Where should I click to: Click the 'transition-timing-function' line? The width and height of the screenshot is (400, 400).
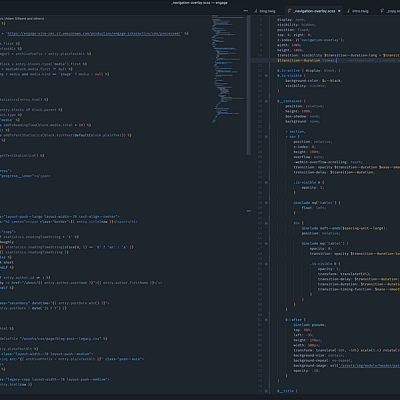click(x=359, y=289)
